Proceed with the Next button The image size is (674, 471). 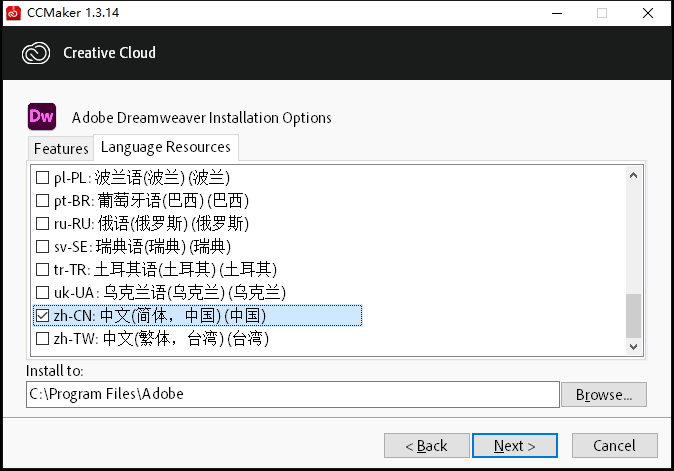click(515, 446)
